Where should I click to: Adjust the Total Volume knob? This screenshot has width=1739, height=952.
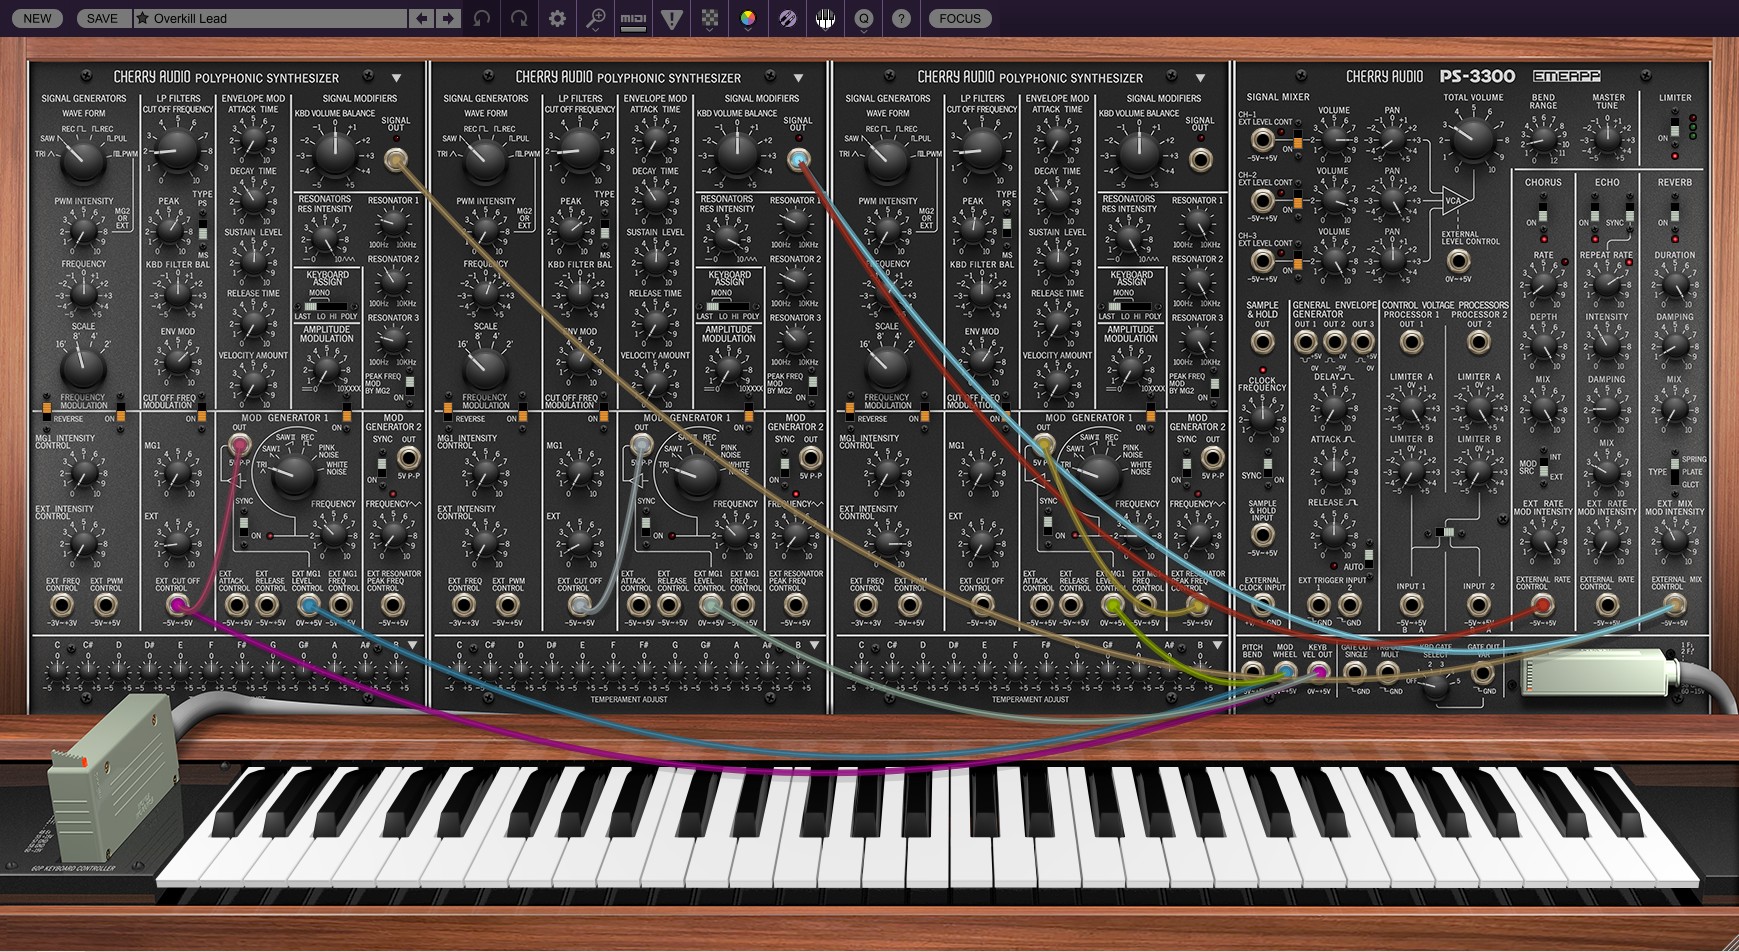pyautogui.click(x=1472, y=140)
